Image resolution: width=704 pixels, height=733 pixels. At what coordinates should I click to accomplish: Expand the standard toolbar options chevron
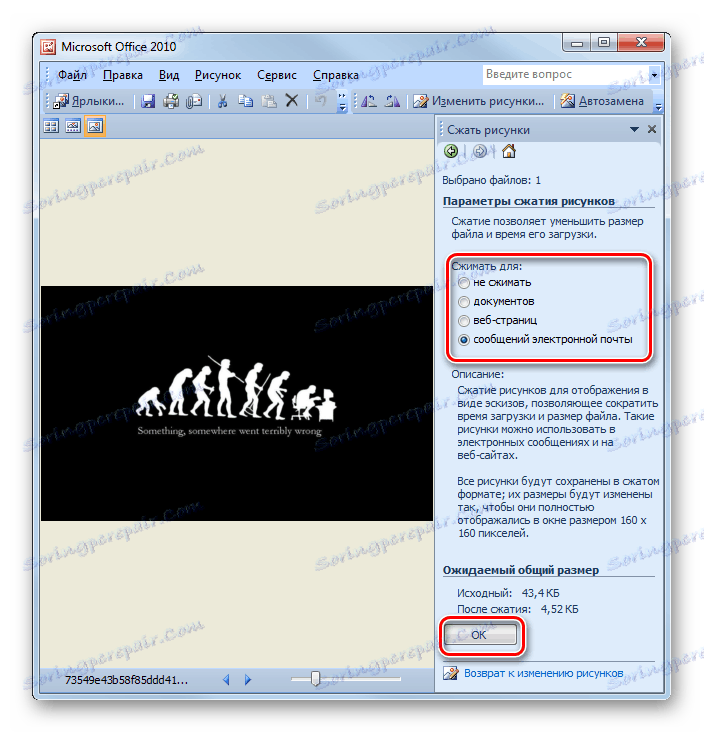[342, 101]
